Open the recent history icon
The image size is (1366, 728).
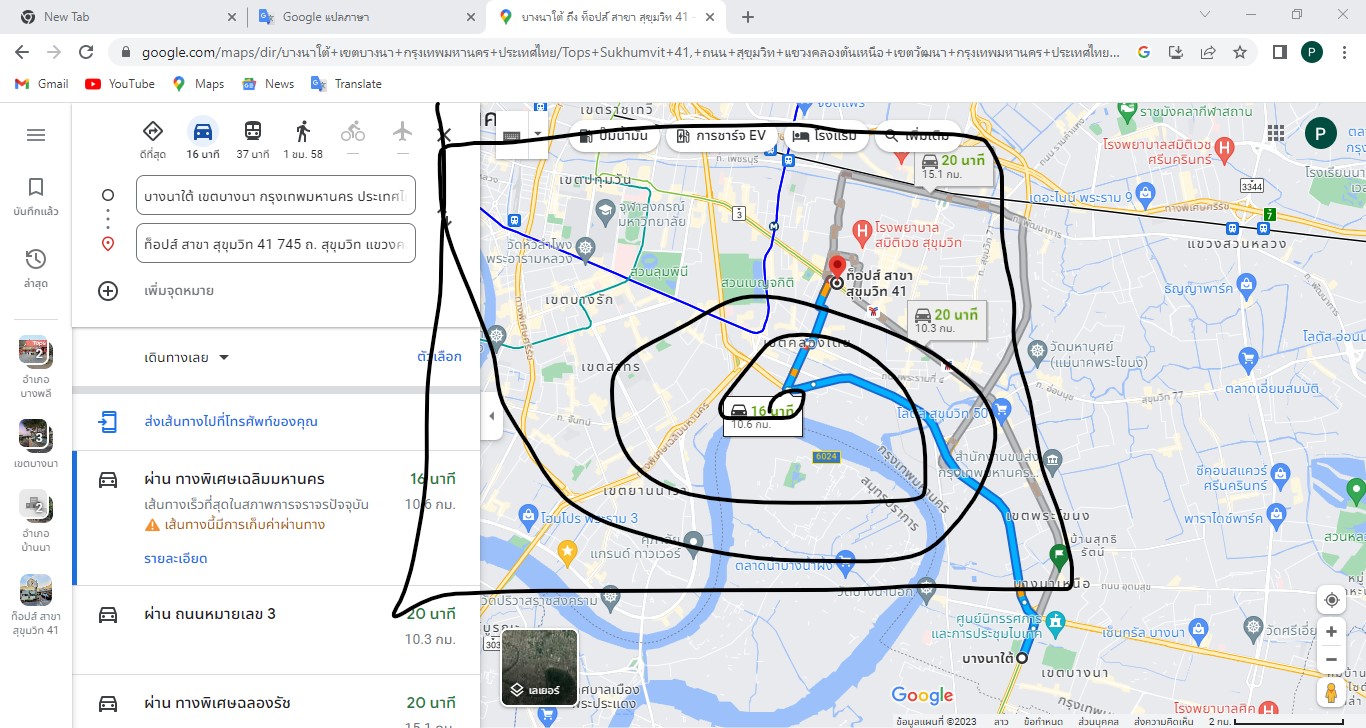(36, 260)
